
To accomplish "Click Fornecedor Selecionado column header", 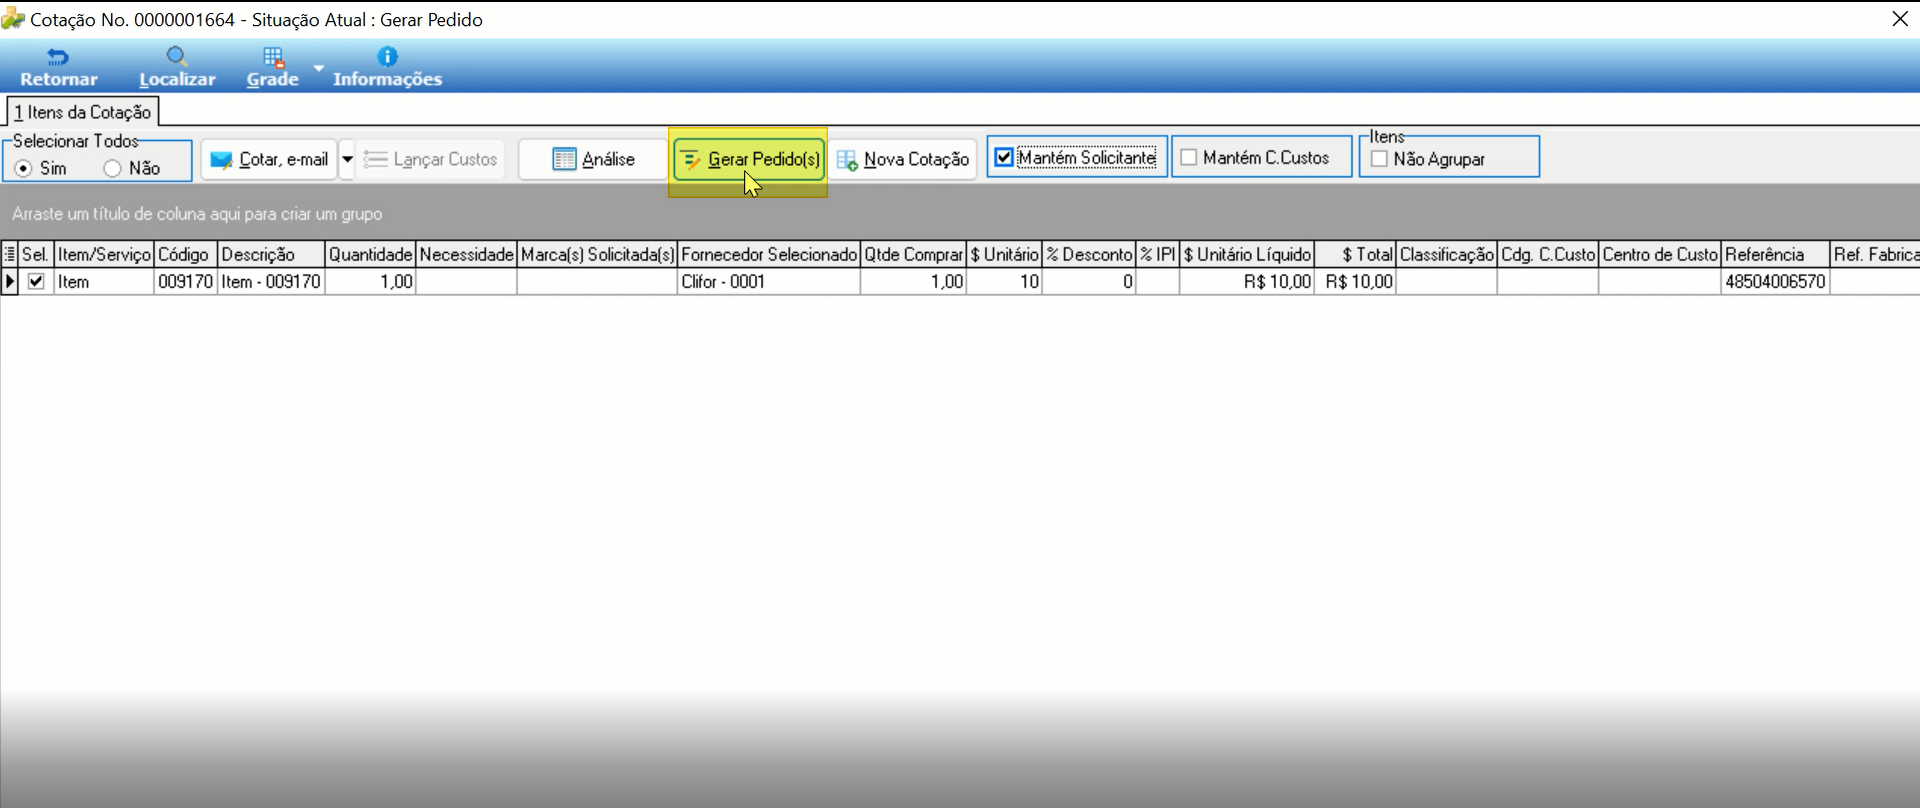I will 768,255.
